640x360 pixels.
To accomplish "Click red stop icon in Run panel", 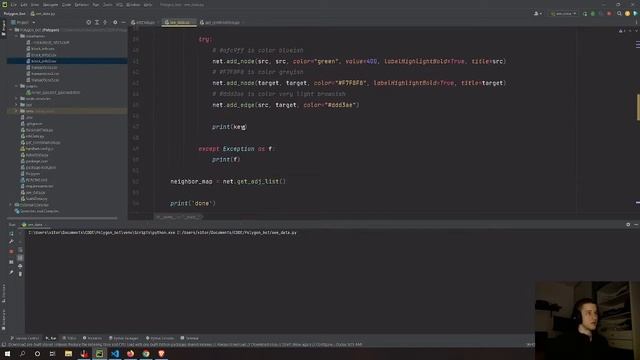I will point(11,251).
